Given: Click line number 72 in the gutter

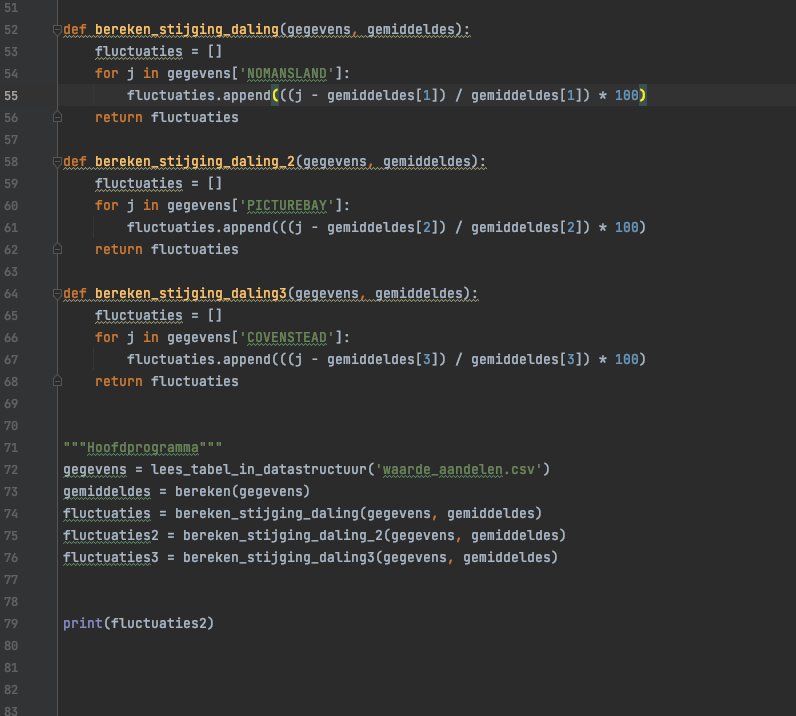Looking at the screenshot, I should (11, 470).
